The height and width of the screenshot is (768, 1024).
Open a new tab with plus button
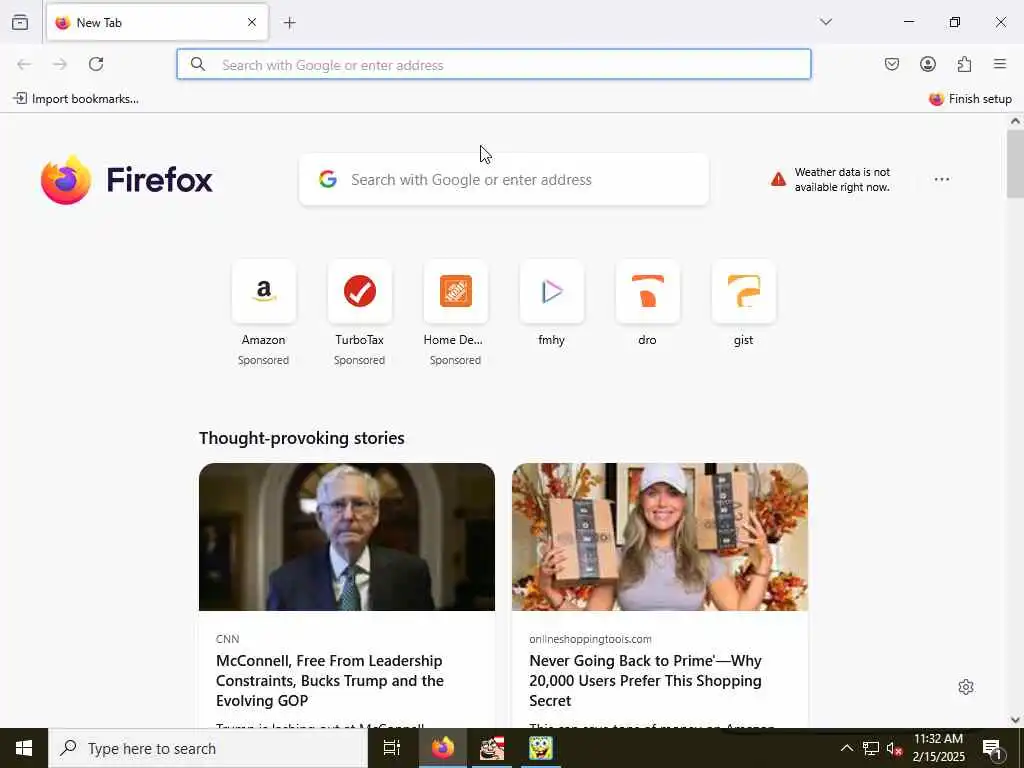(x=289, y=23)
